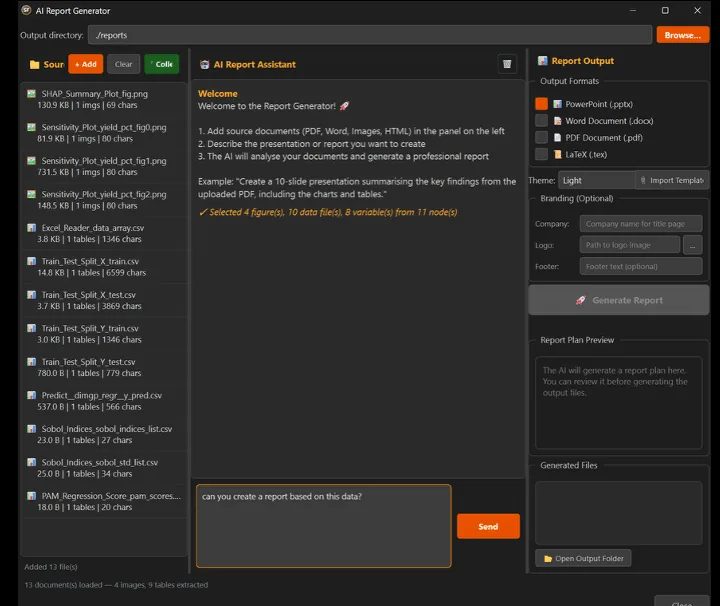Uncheck the PowerPoint (.pptx) output checkbox
This screenshot has height=606, width=720.
[x=541, y=104]
